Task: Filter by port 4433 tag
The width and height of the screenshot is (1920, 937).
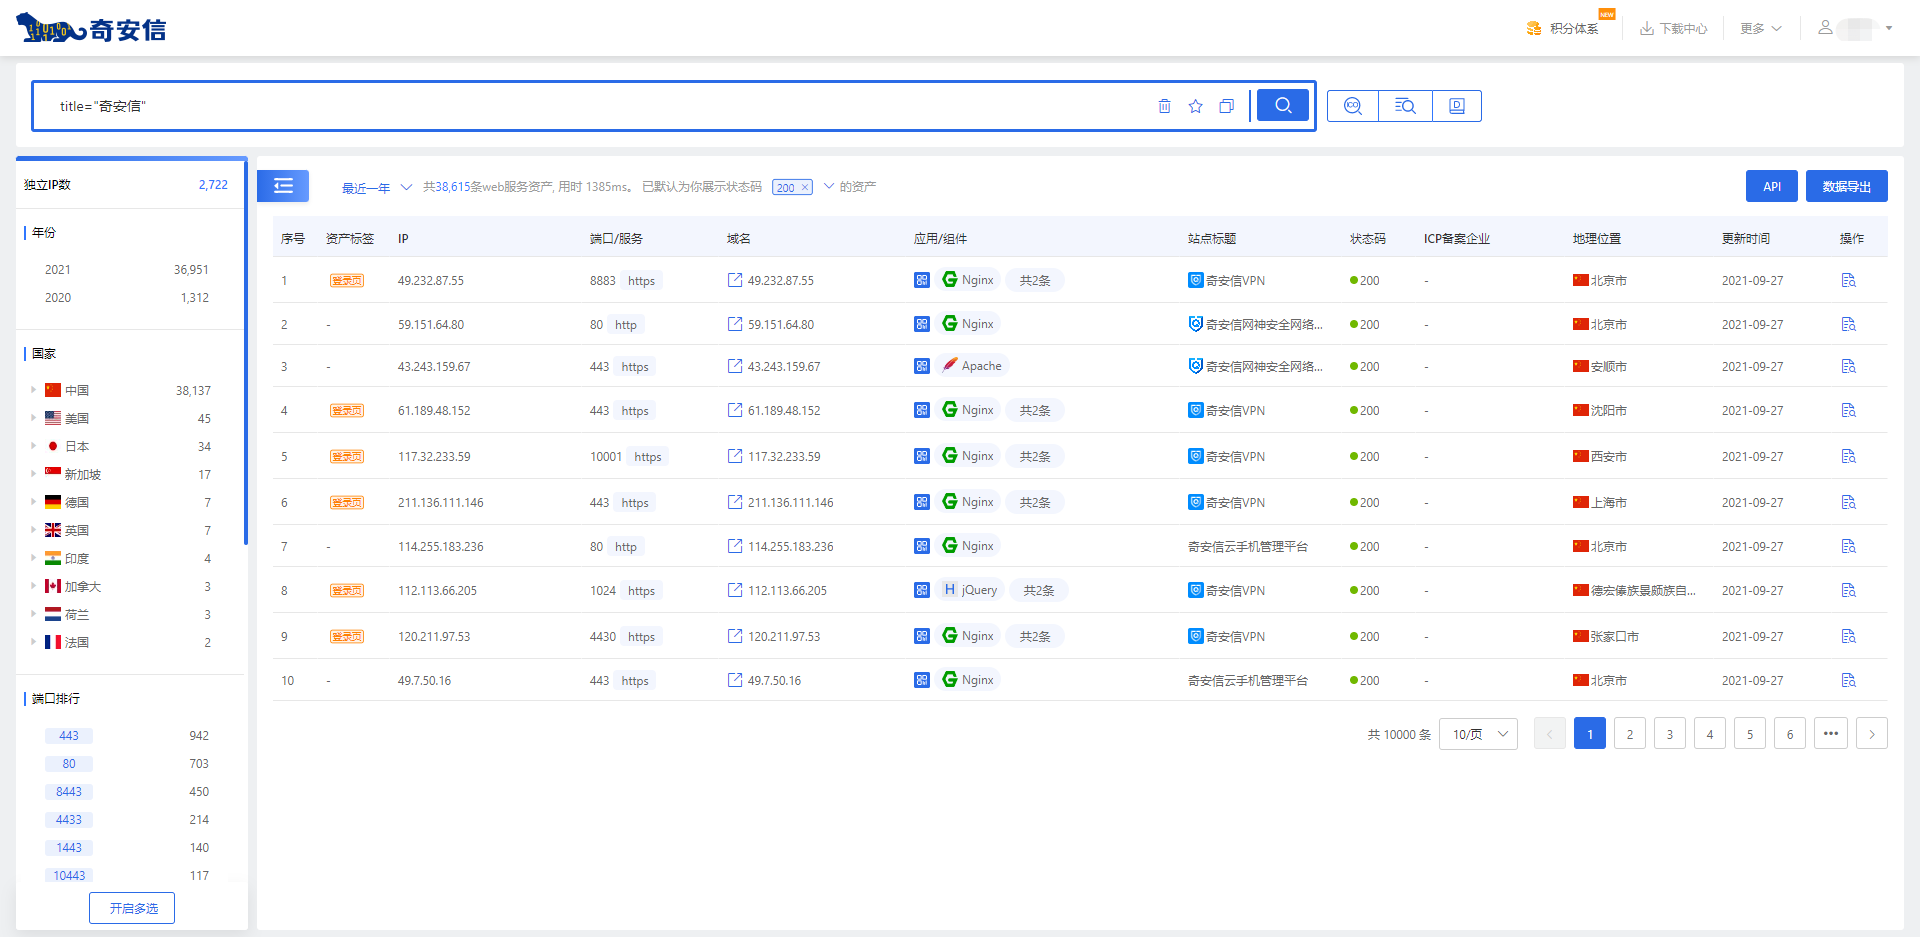Action: coord(69,820)
